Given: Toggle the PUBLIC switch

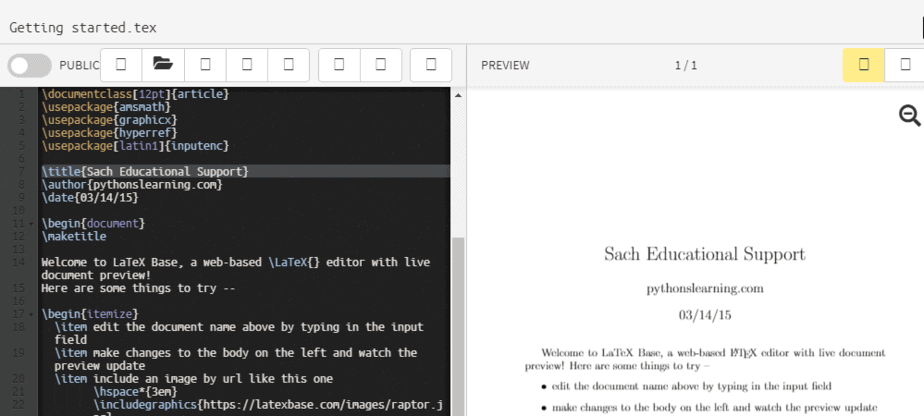Looking at the screenshot, I should (29, 65).
